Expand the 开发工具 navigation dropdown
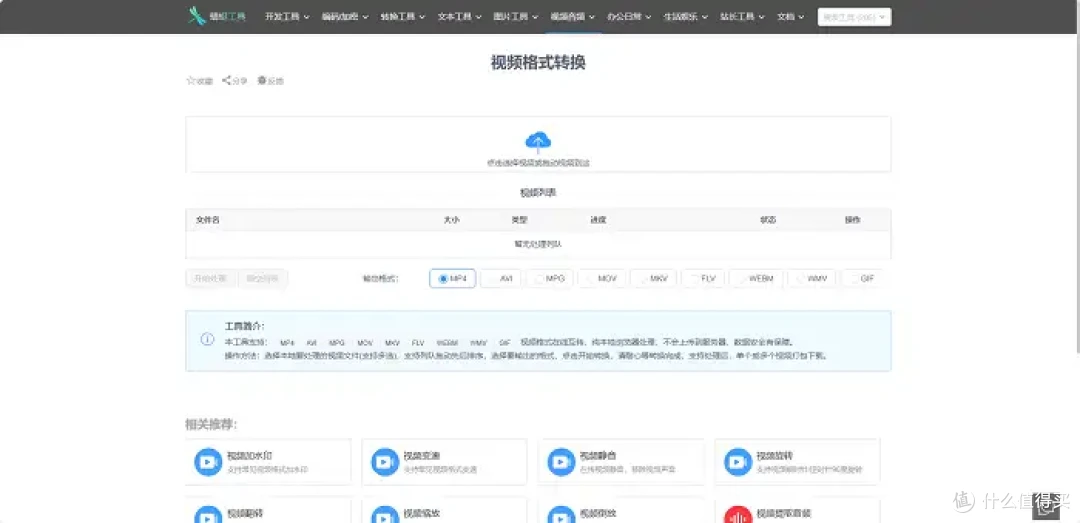 287,17
